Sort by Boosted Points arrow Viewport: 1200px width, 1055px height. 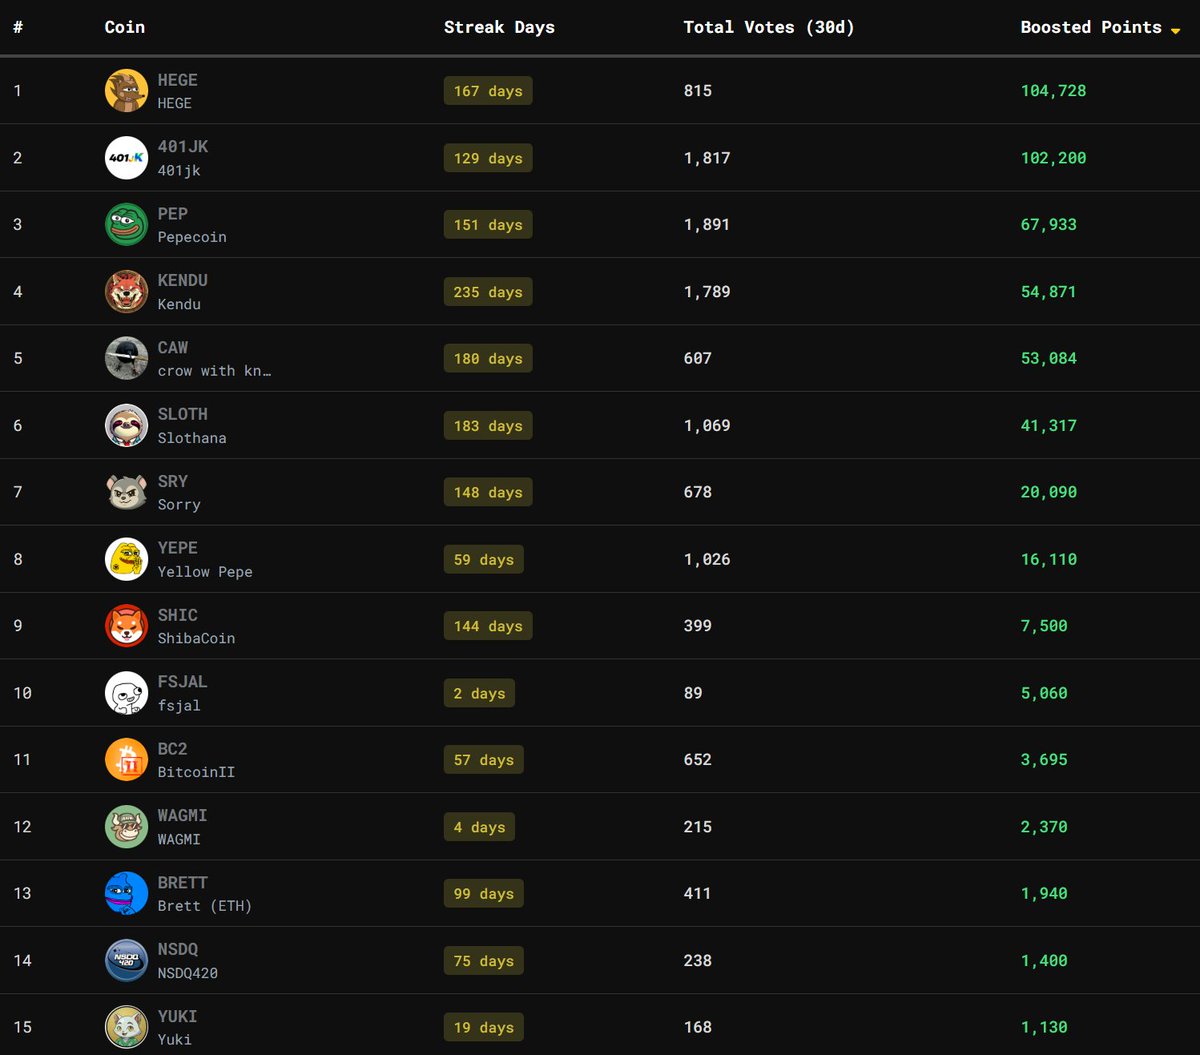coord(1174,30)
